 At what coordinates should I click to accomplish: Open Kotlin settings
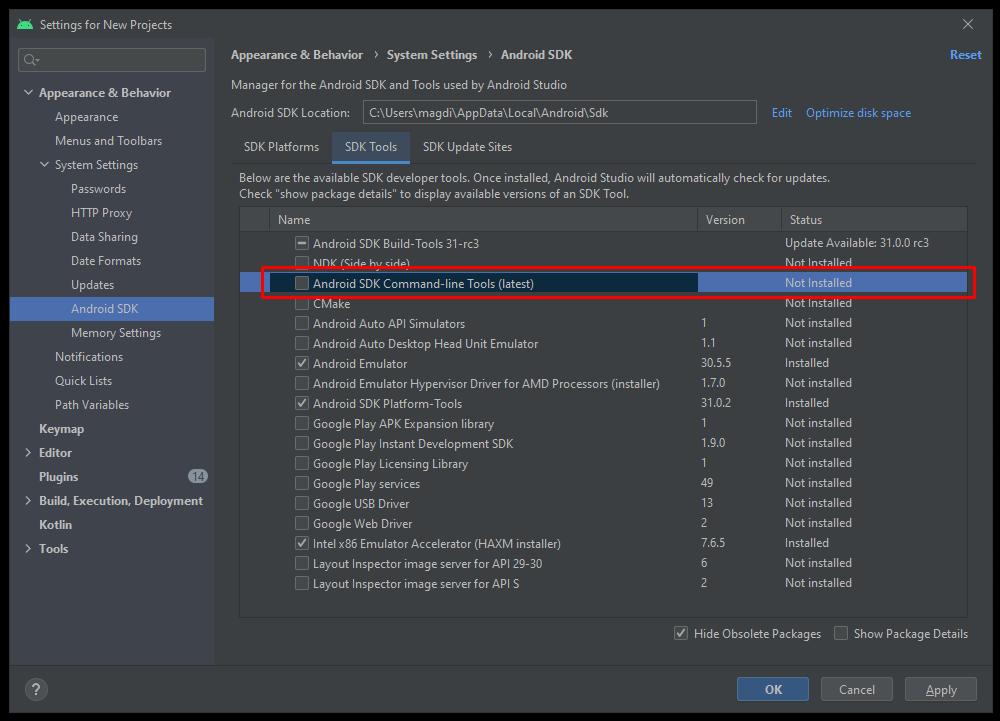point(55,525)
